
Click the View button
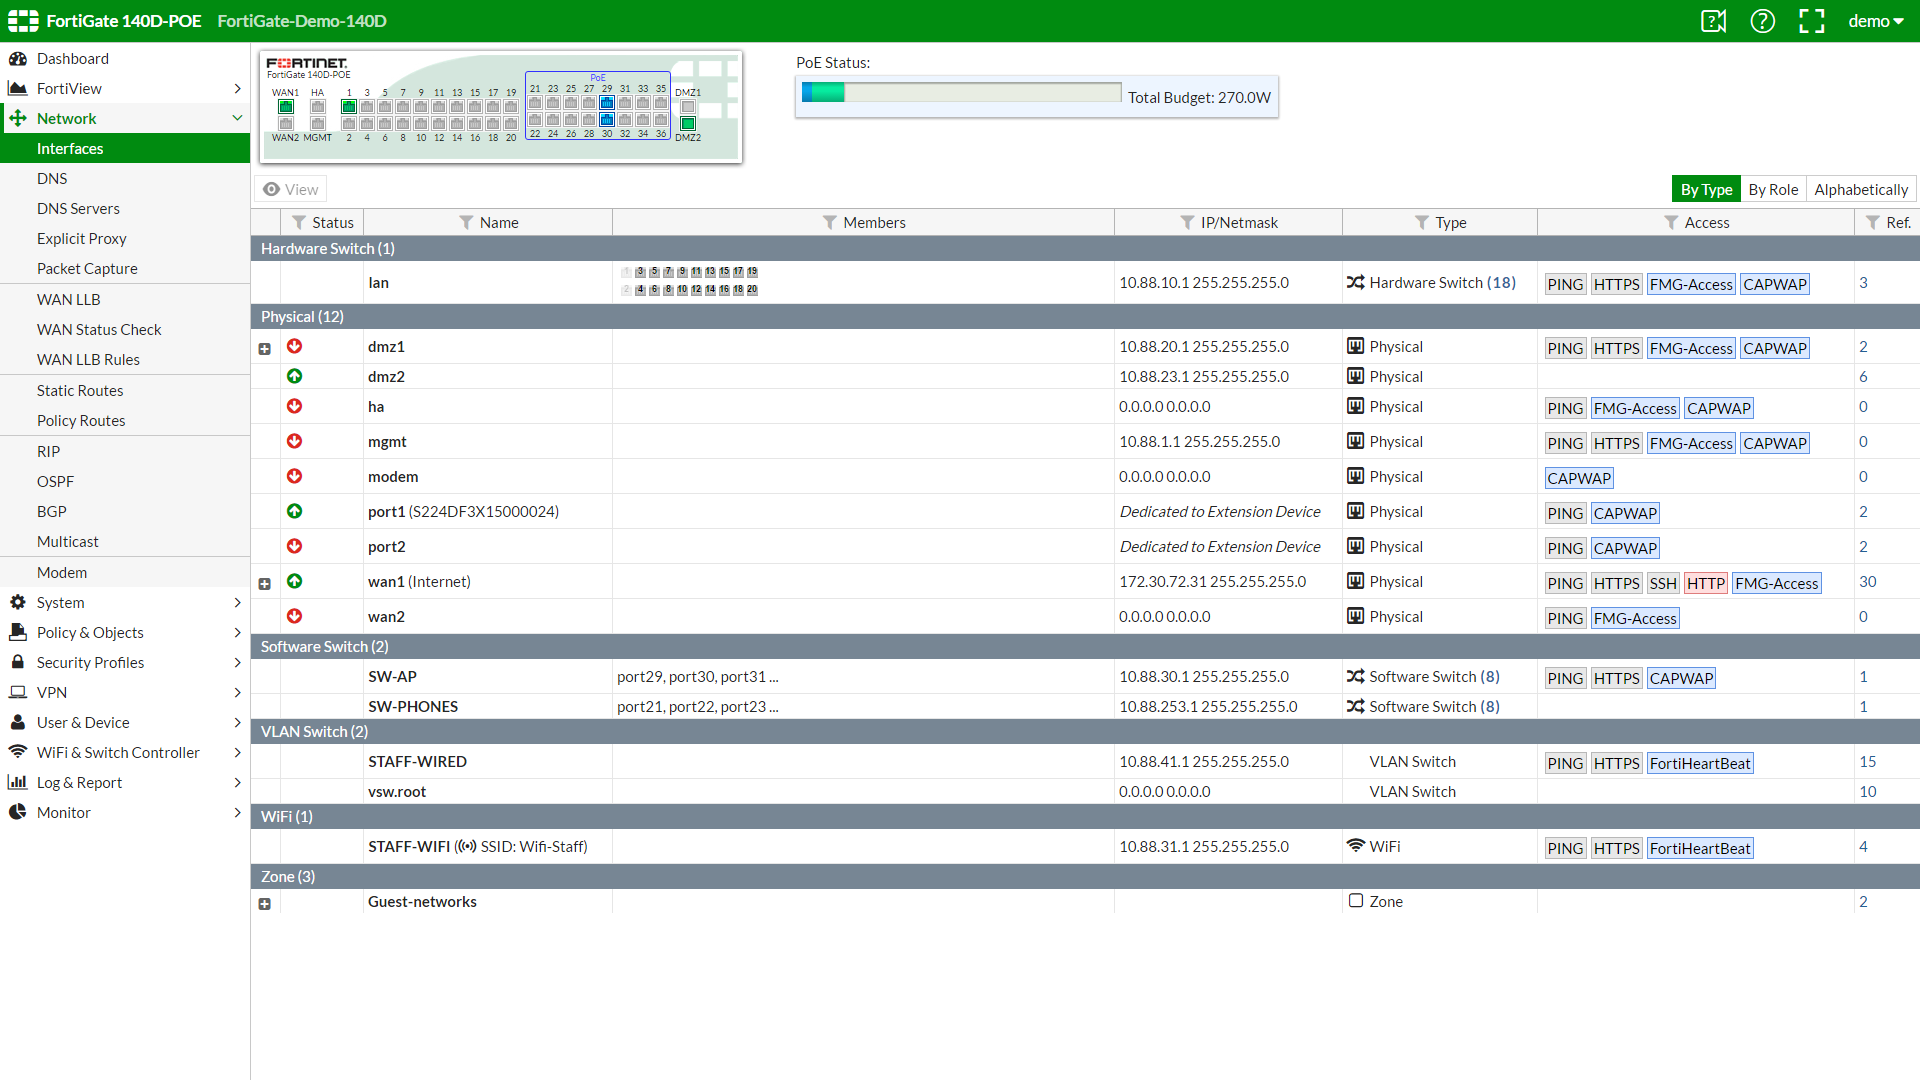click(291, 189)
